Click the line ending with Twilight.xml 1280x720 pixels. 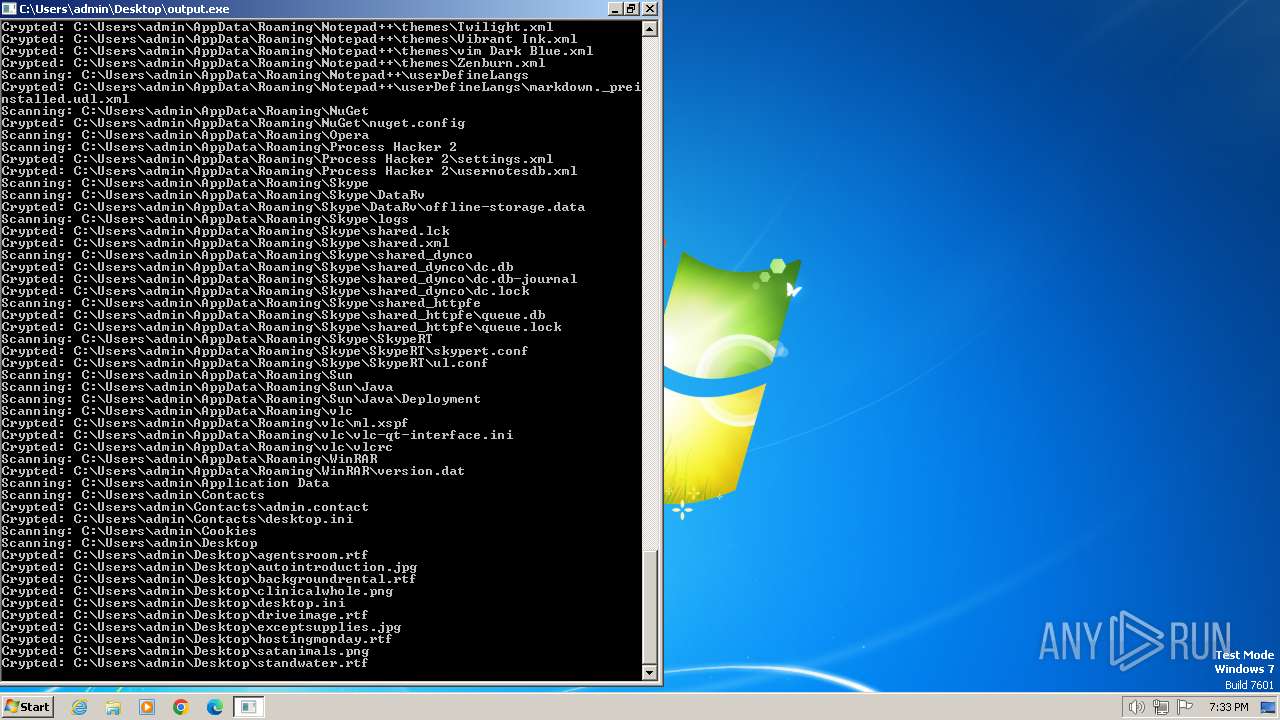pos(277,27)
